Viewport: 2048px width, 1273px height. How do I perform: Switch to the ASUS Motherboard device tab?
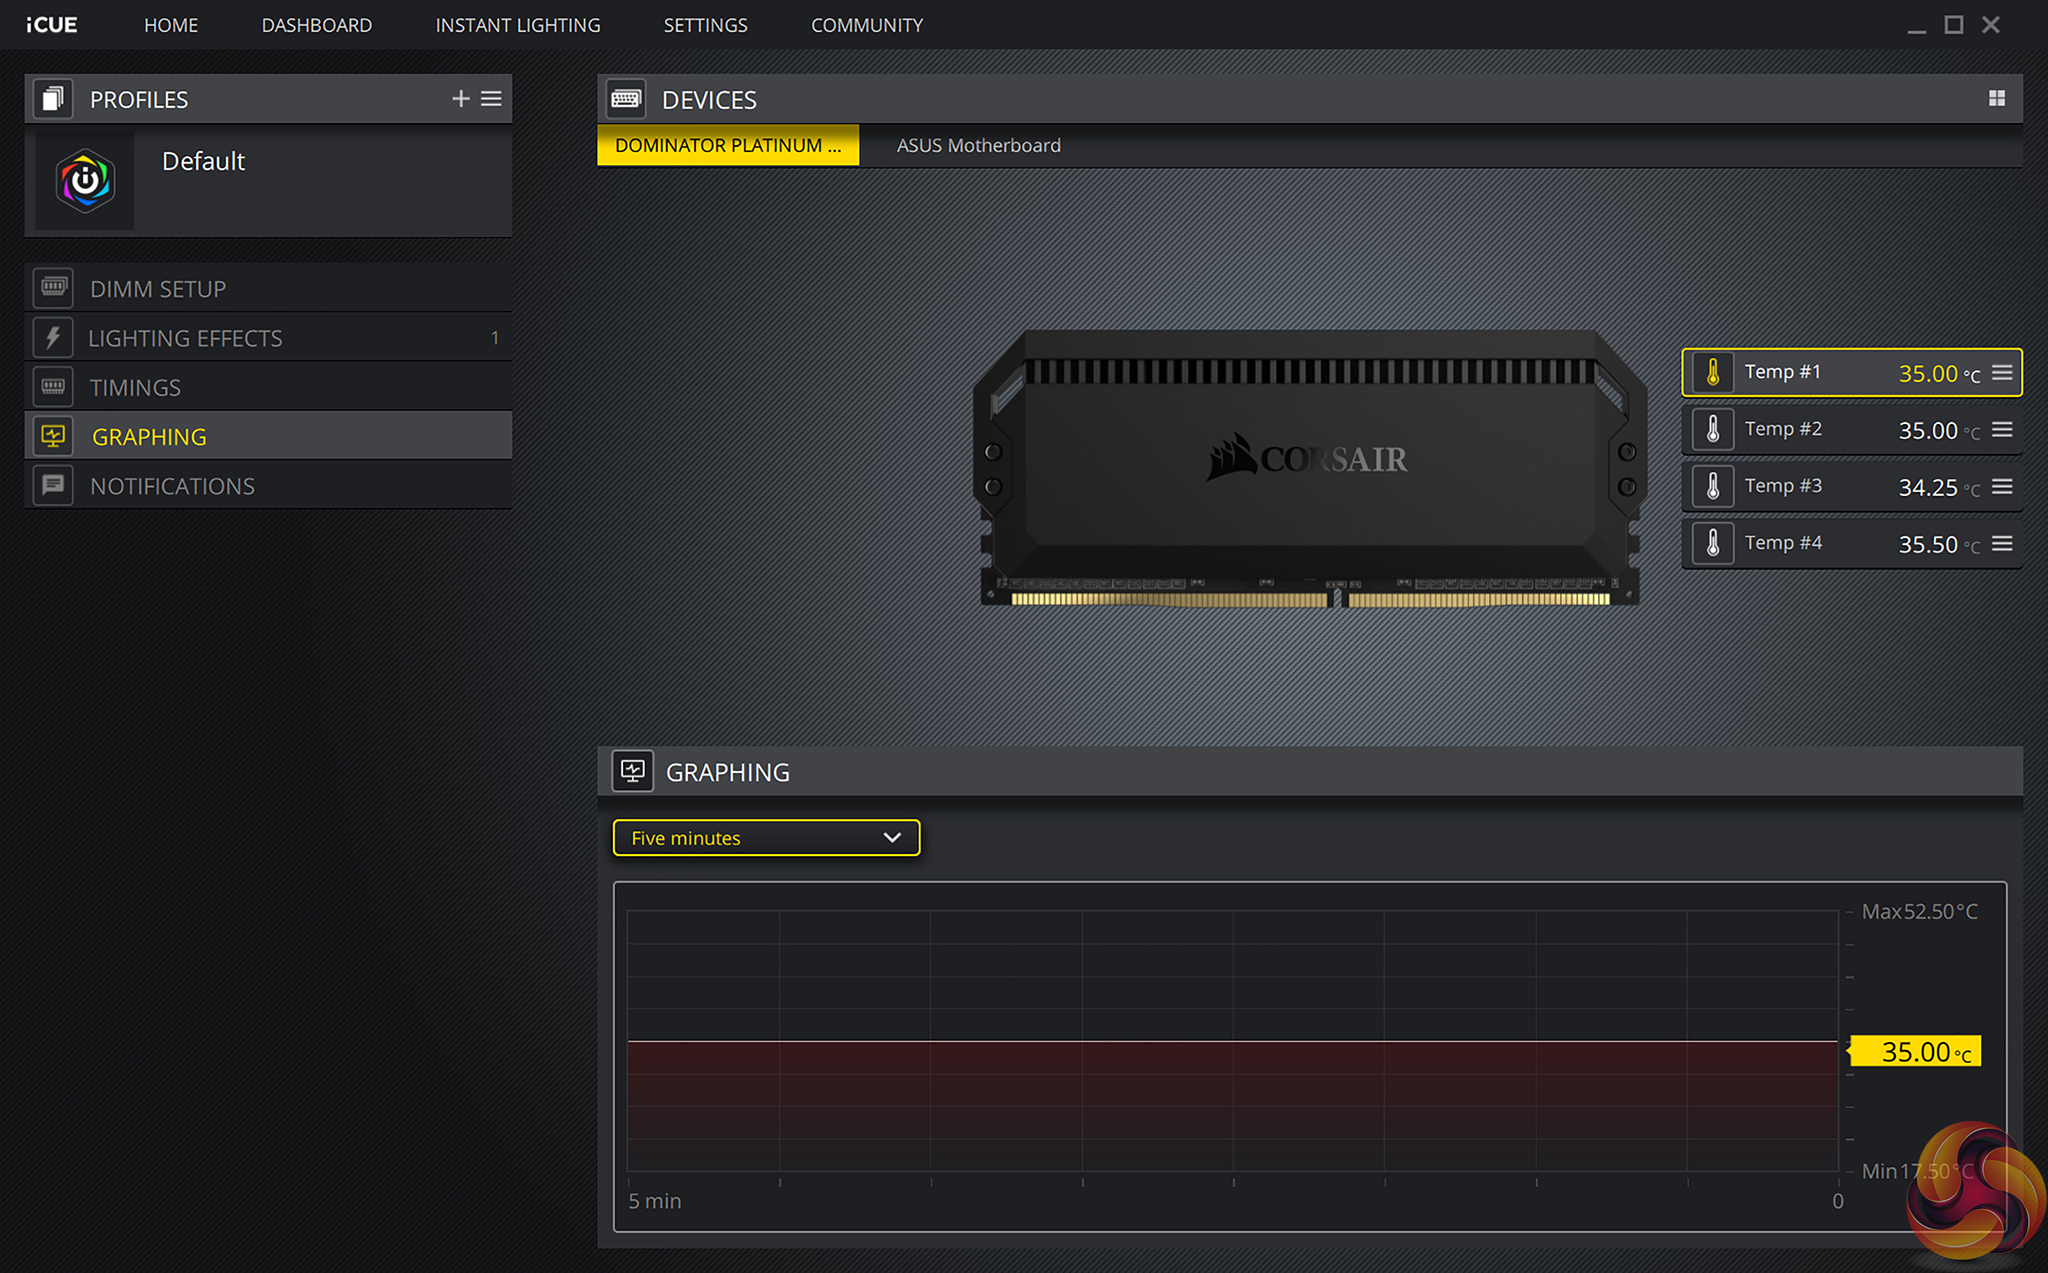[978, 146]
